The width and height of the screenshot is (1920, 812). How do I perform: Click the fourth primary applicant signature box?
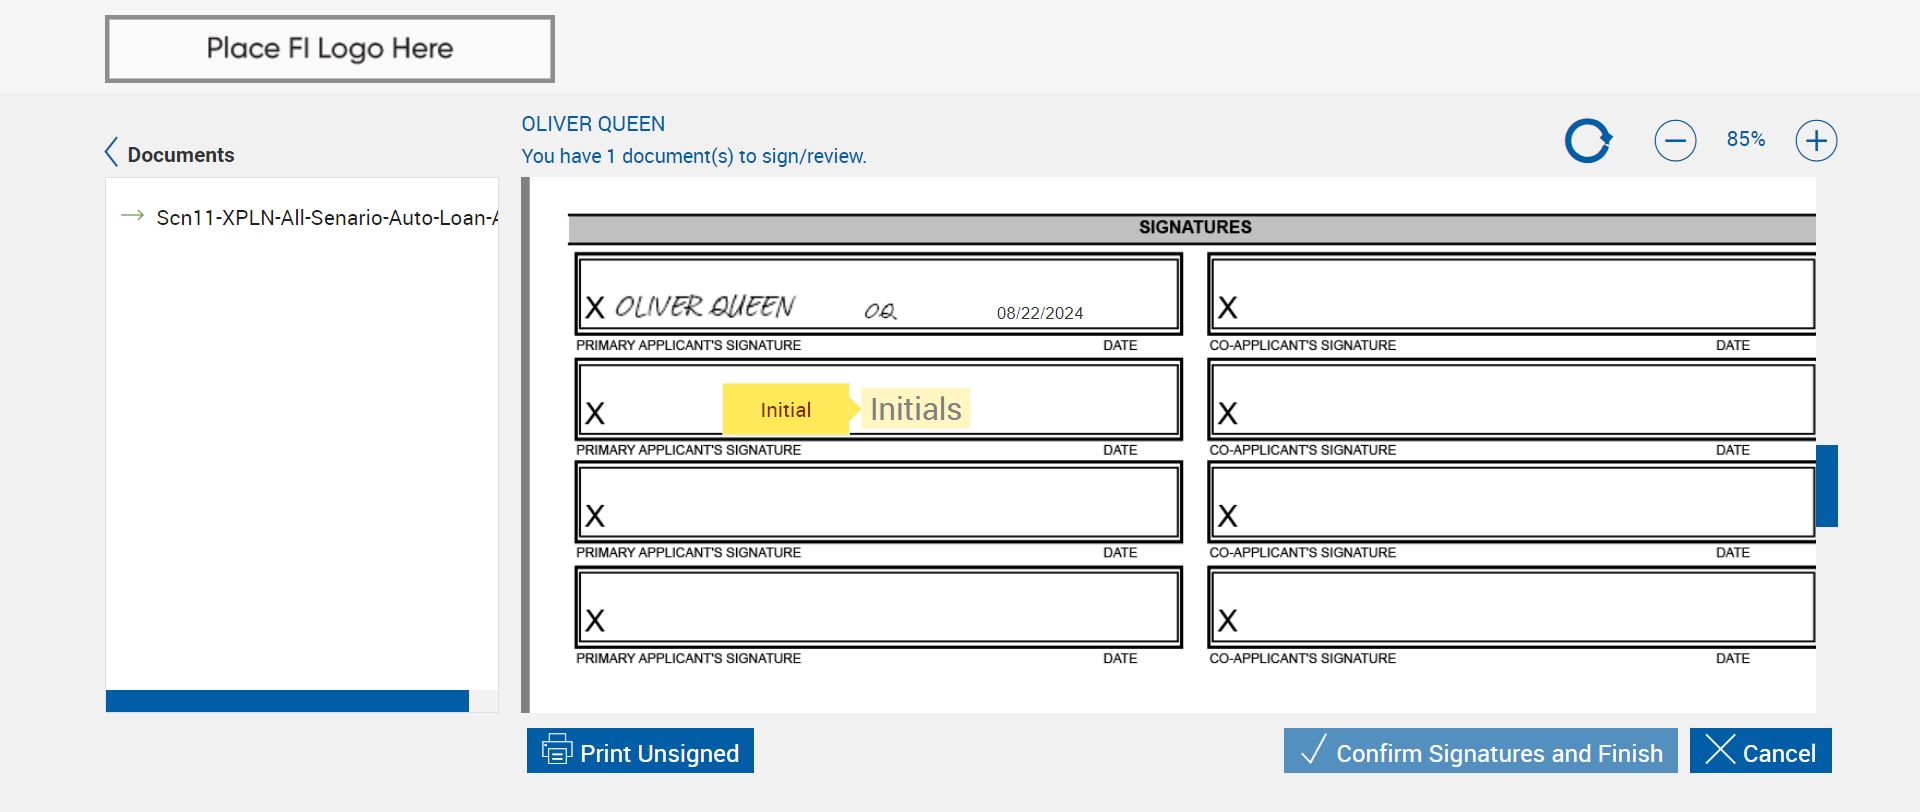point(878,607)
